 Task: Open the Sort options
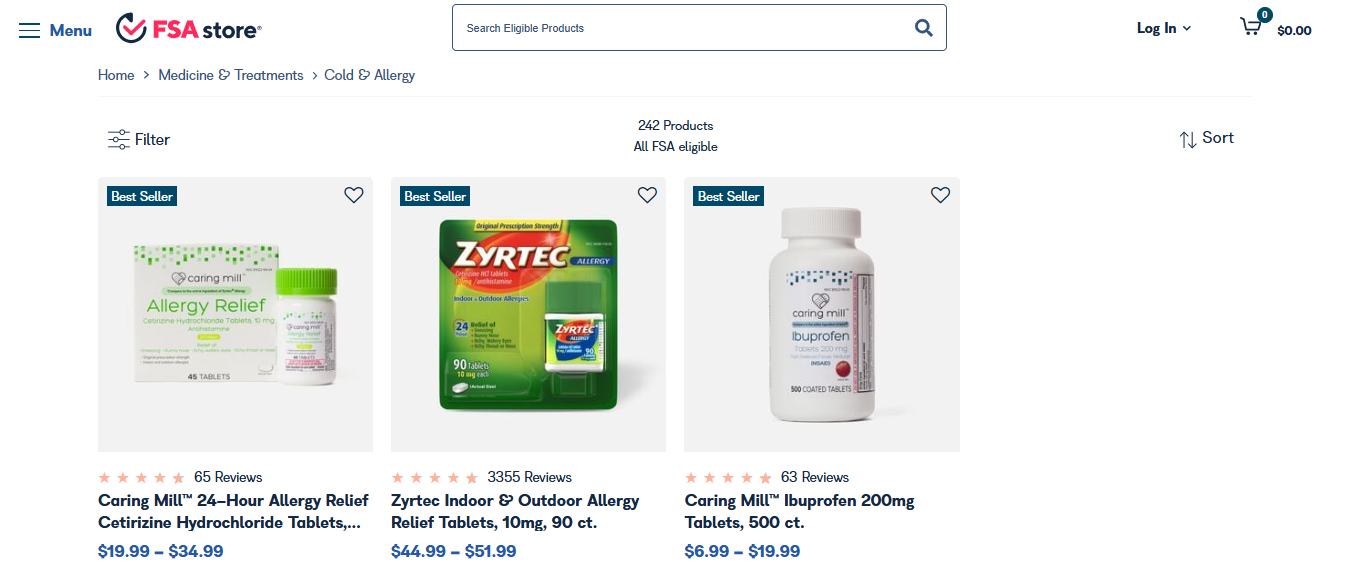(1207, 139)
